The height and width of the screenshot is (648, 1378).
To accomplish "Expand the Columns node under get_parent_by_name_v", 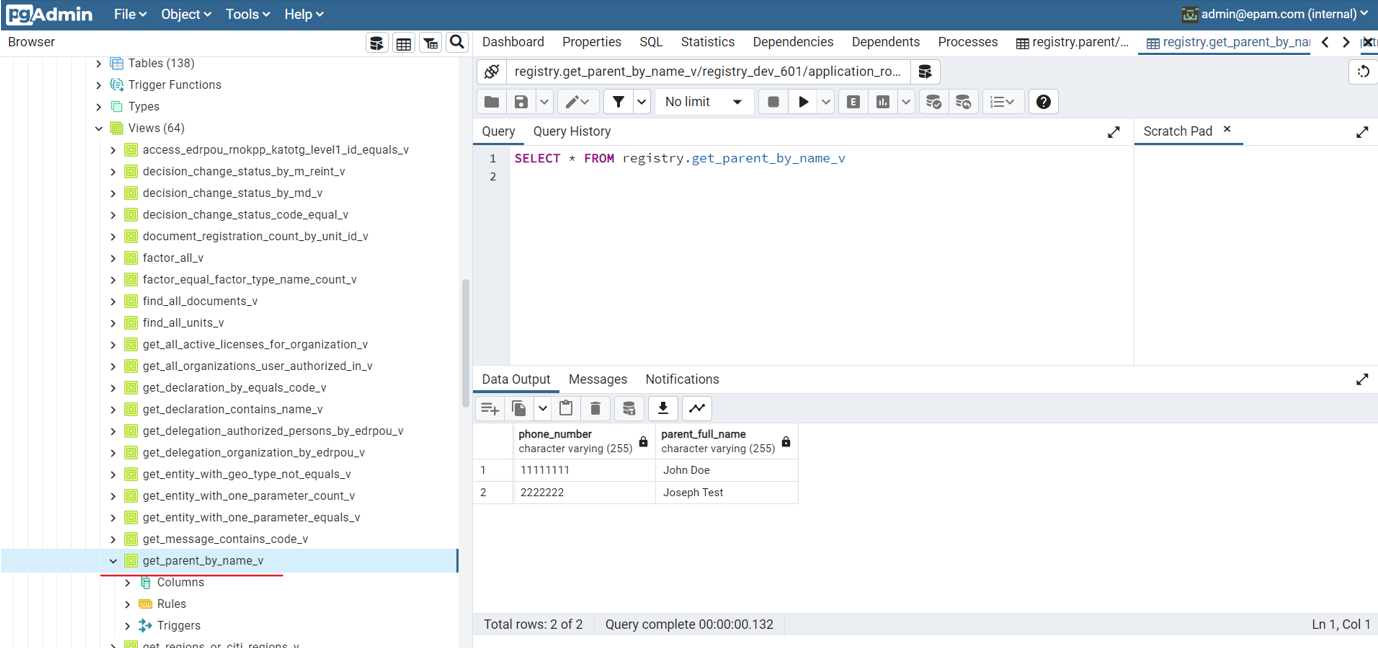I will 127,583.
